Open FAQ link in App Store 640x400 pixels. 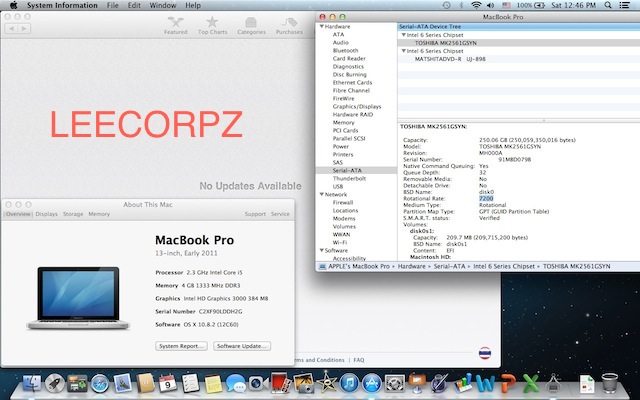pyautogui.click(x=359, y=360)
